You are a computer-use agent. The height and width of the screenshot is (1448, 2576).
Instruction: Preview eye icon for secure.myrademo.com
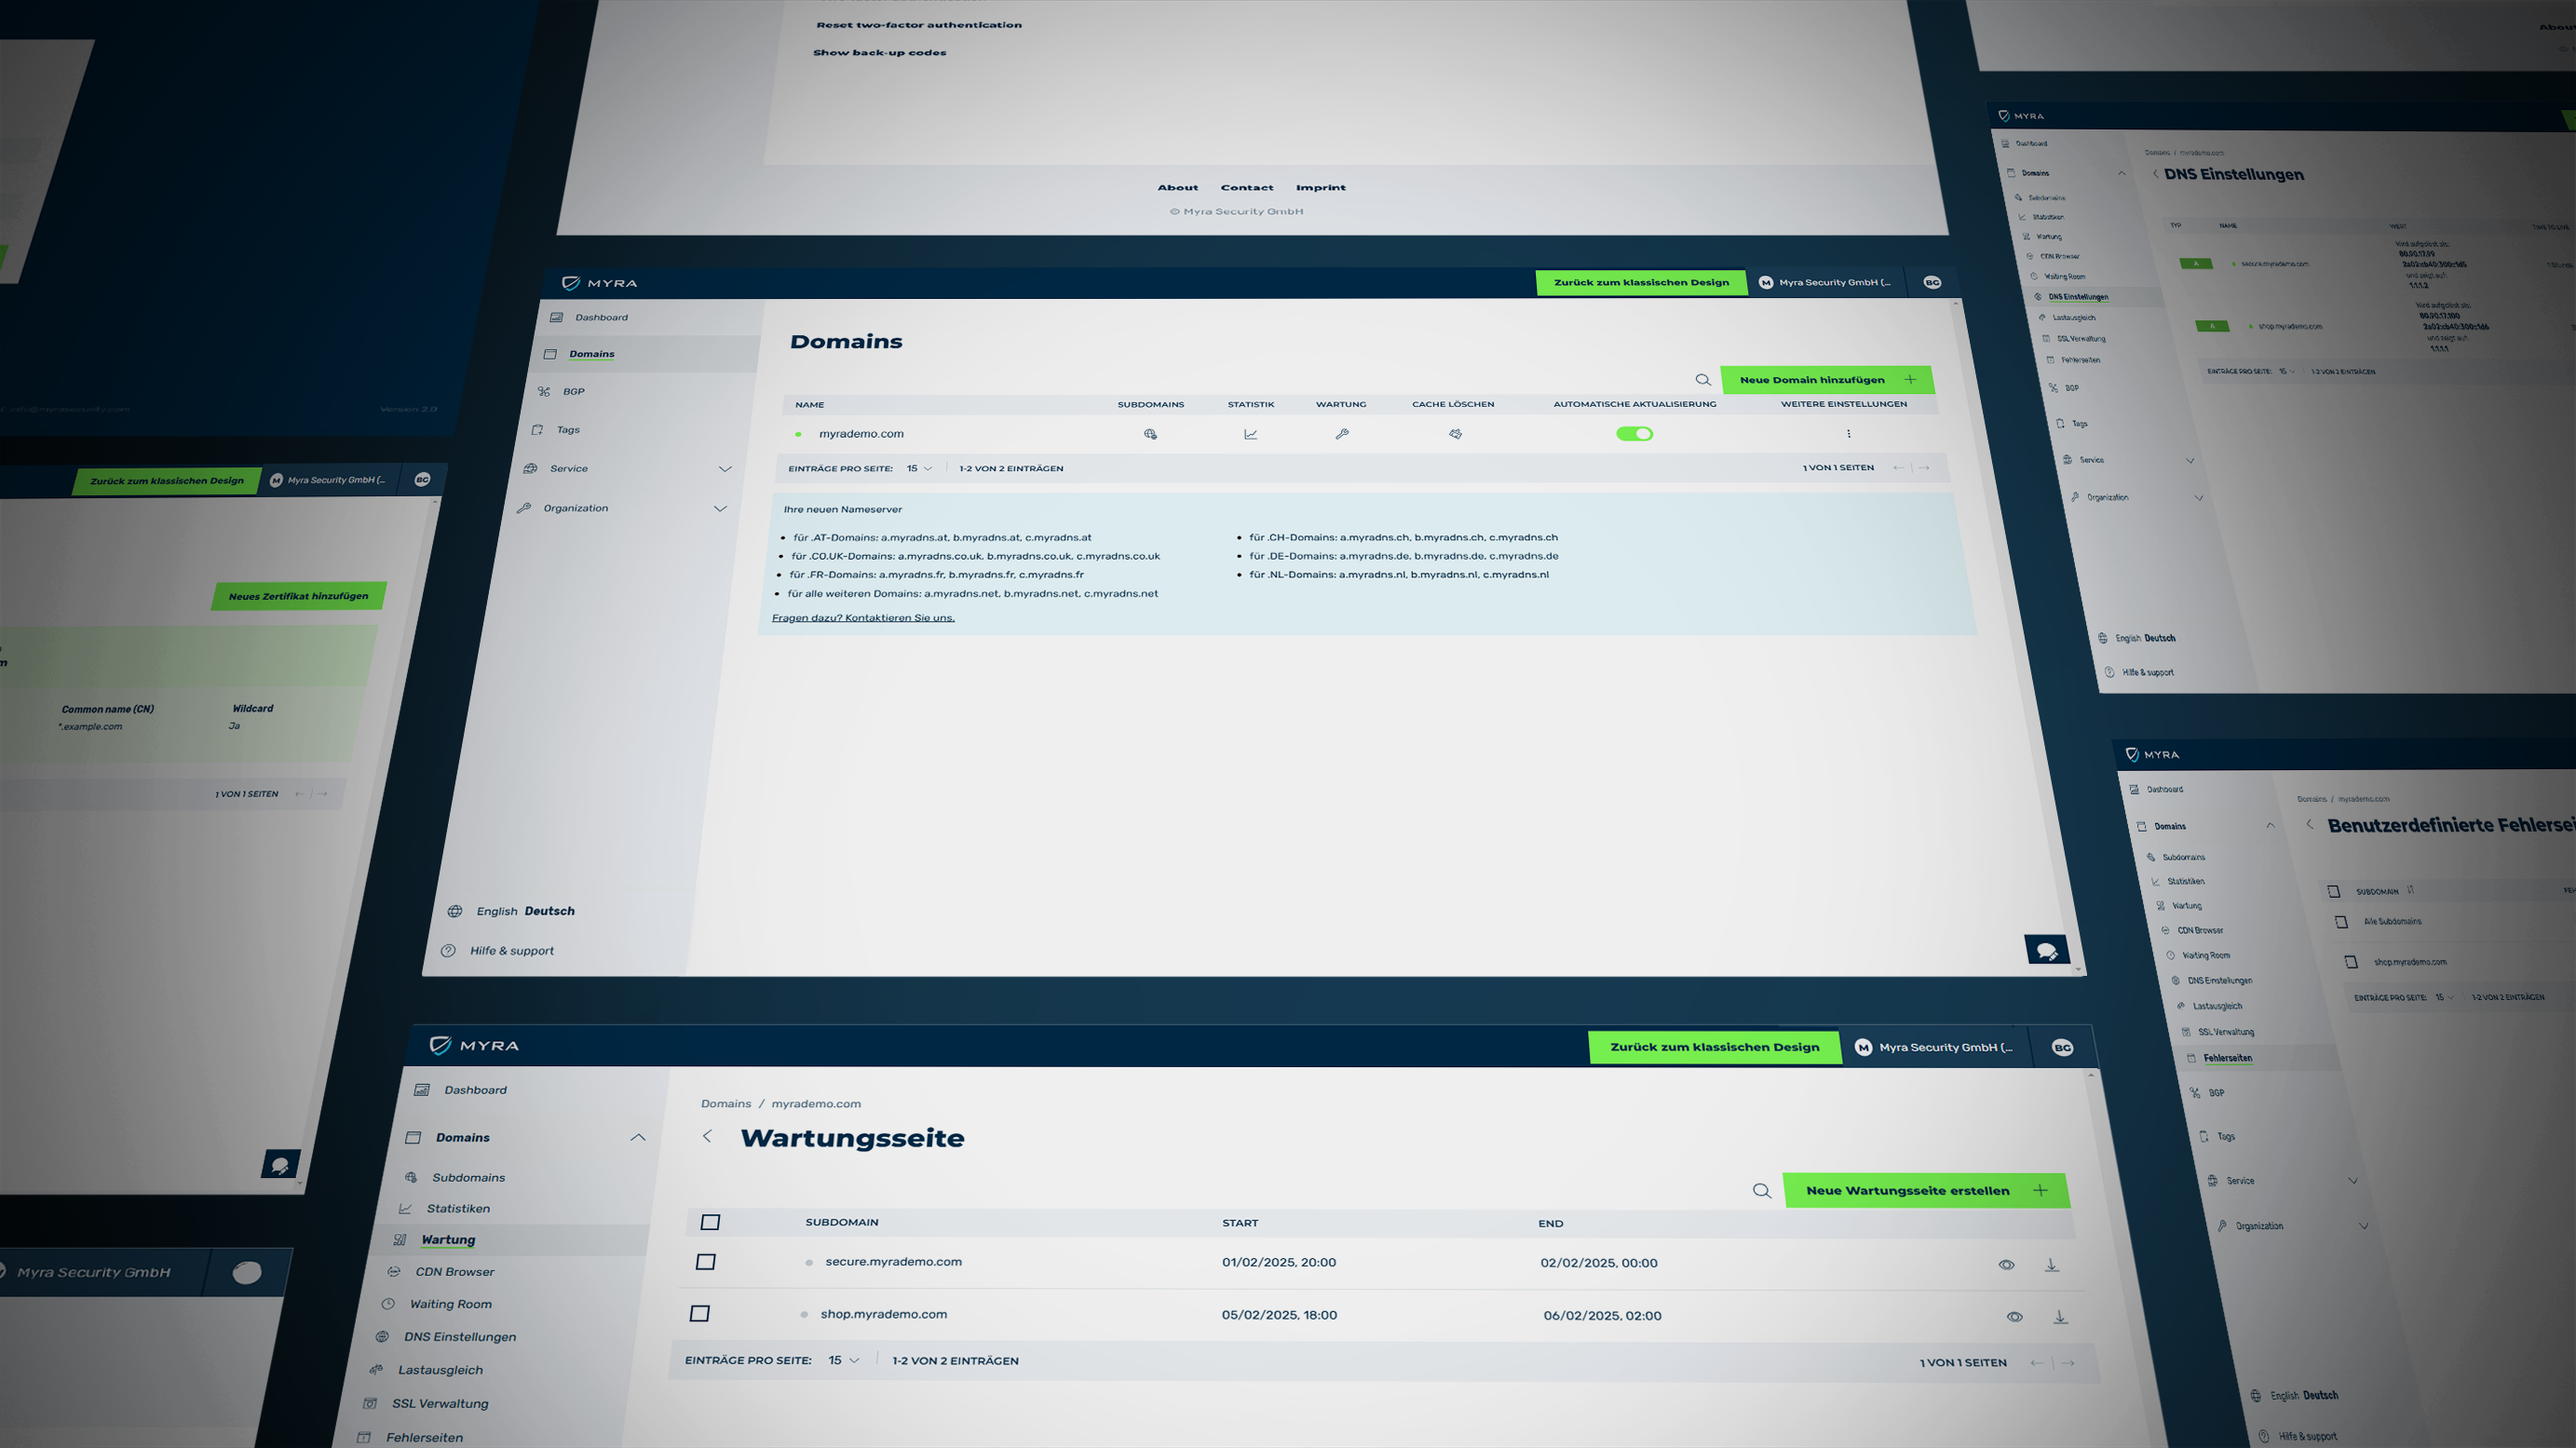click(x=2006, y=1265)
